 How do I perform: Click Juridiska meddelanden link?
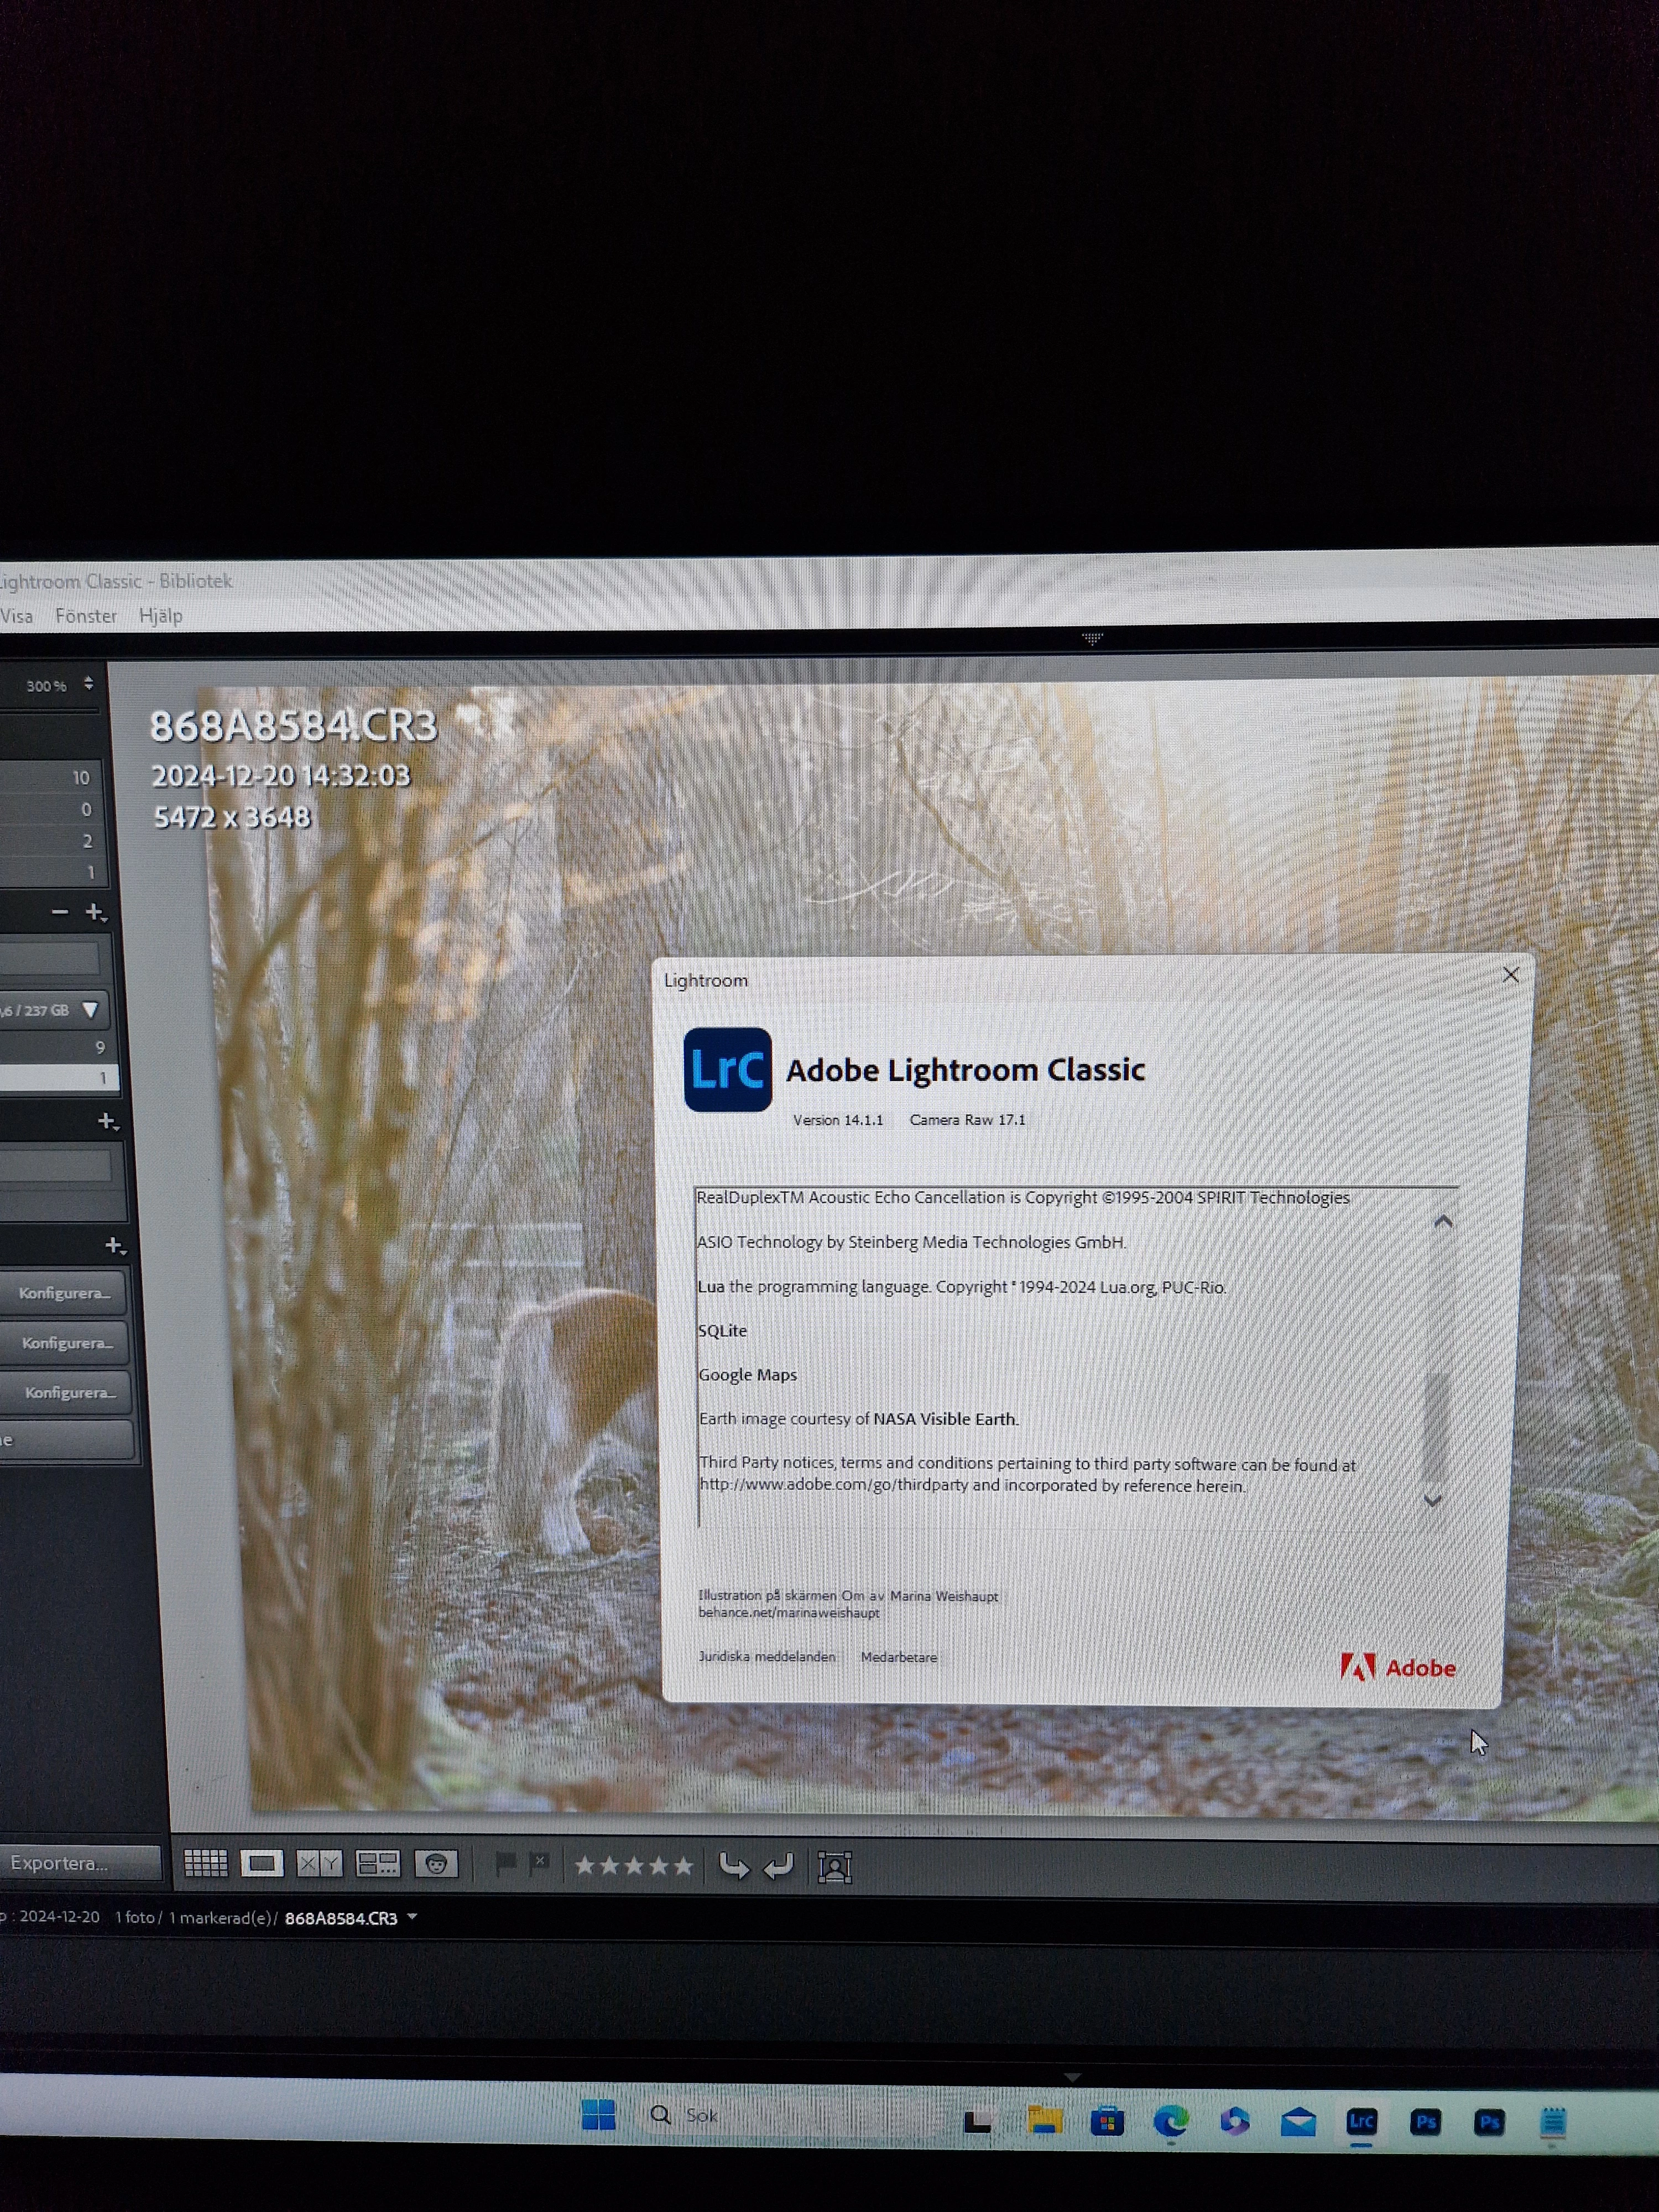pos(766,1656)
